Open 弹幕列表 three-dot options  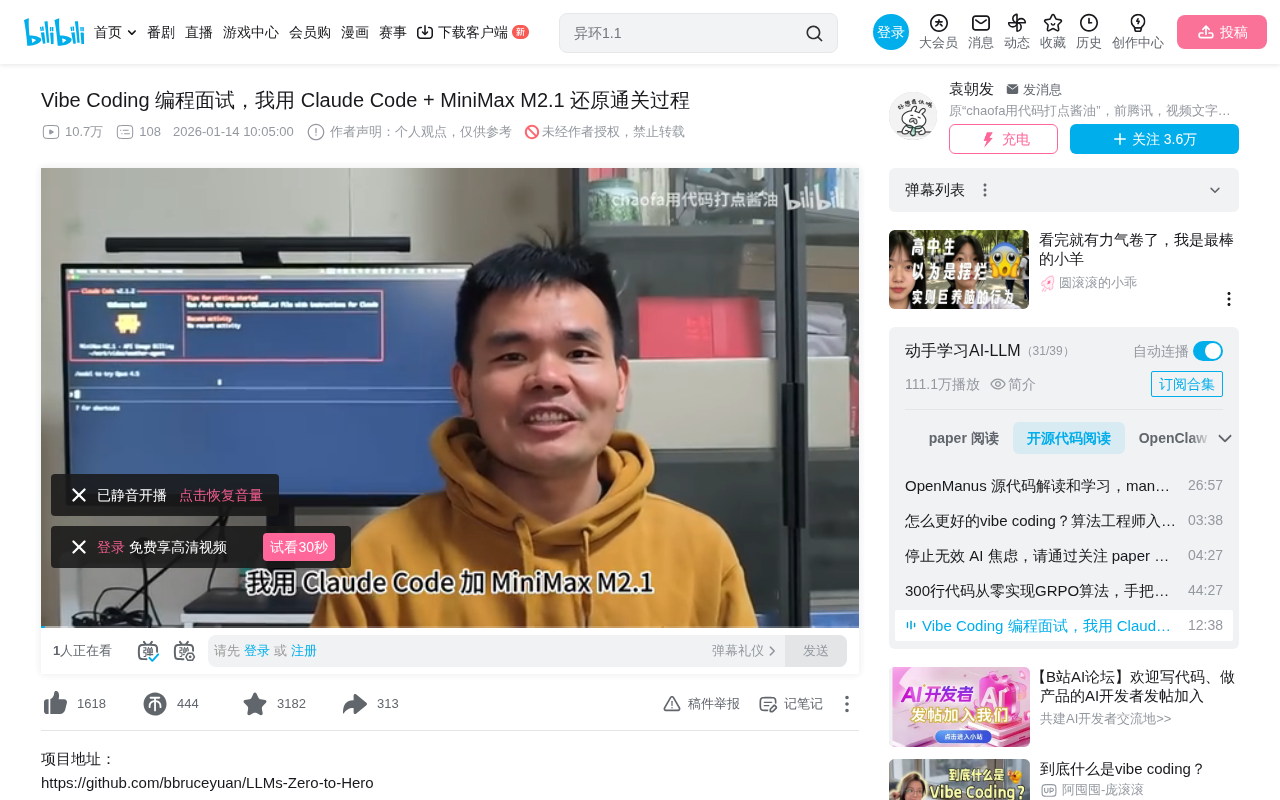985,190
